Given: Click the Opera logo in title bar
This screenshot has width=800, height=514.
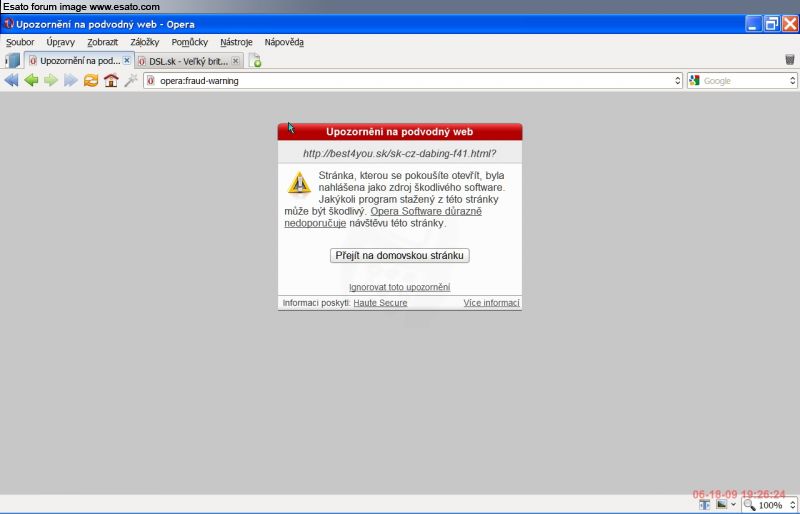Looking at the screenshot, I should pos(9,24).
